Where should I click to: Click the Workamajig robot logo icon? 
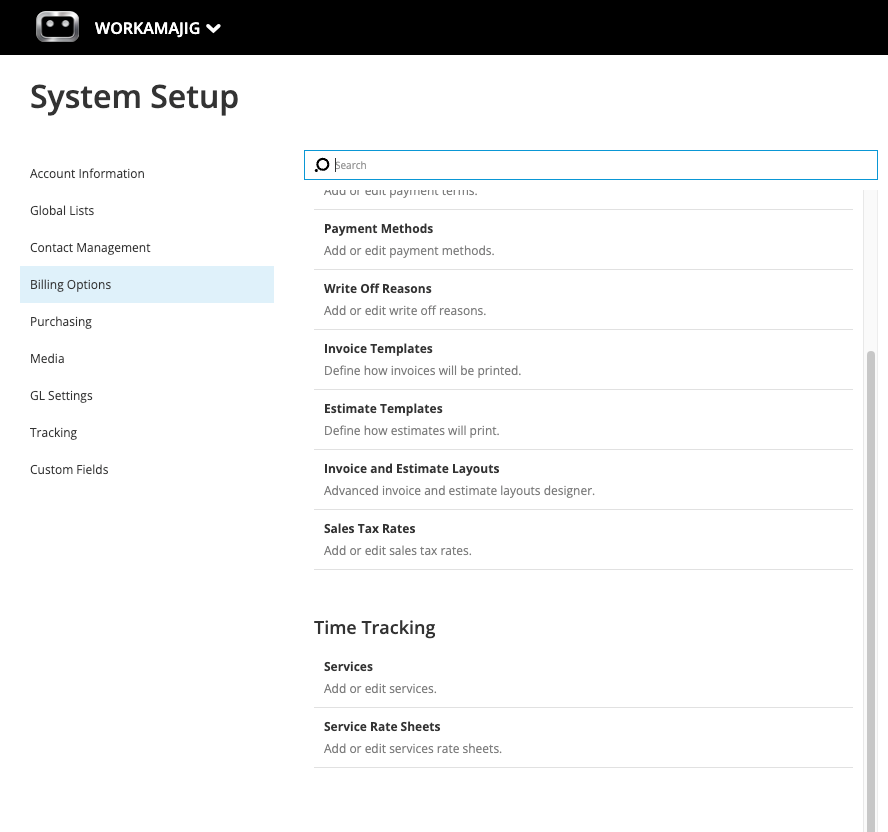click(57, 27)
